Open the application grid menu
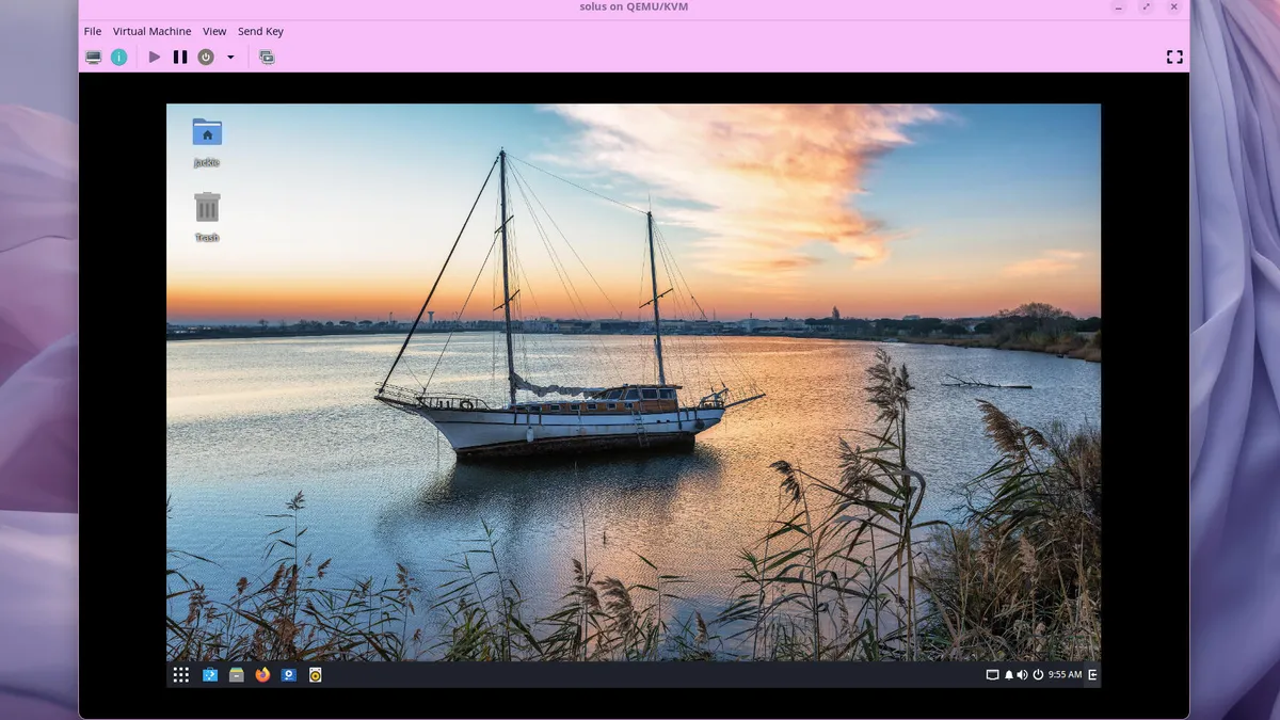The image size is (1280, 720). (181, 675)
